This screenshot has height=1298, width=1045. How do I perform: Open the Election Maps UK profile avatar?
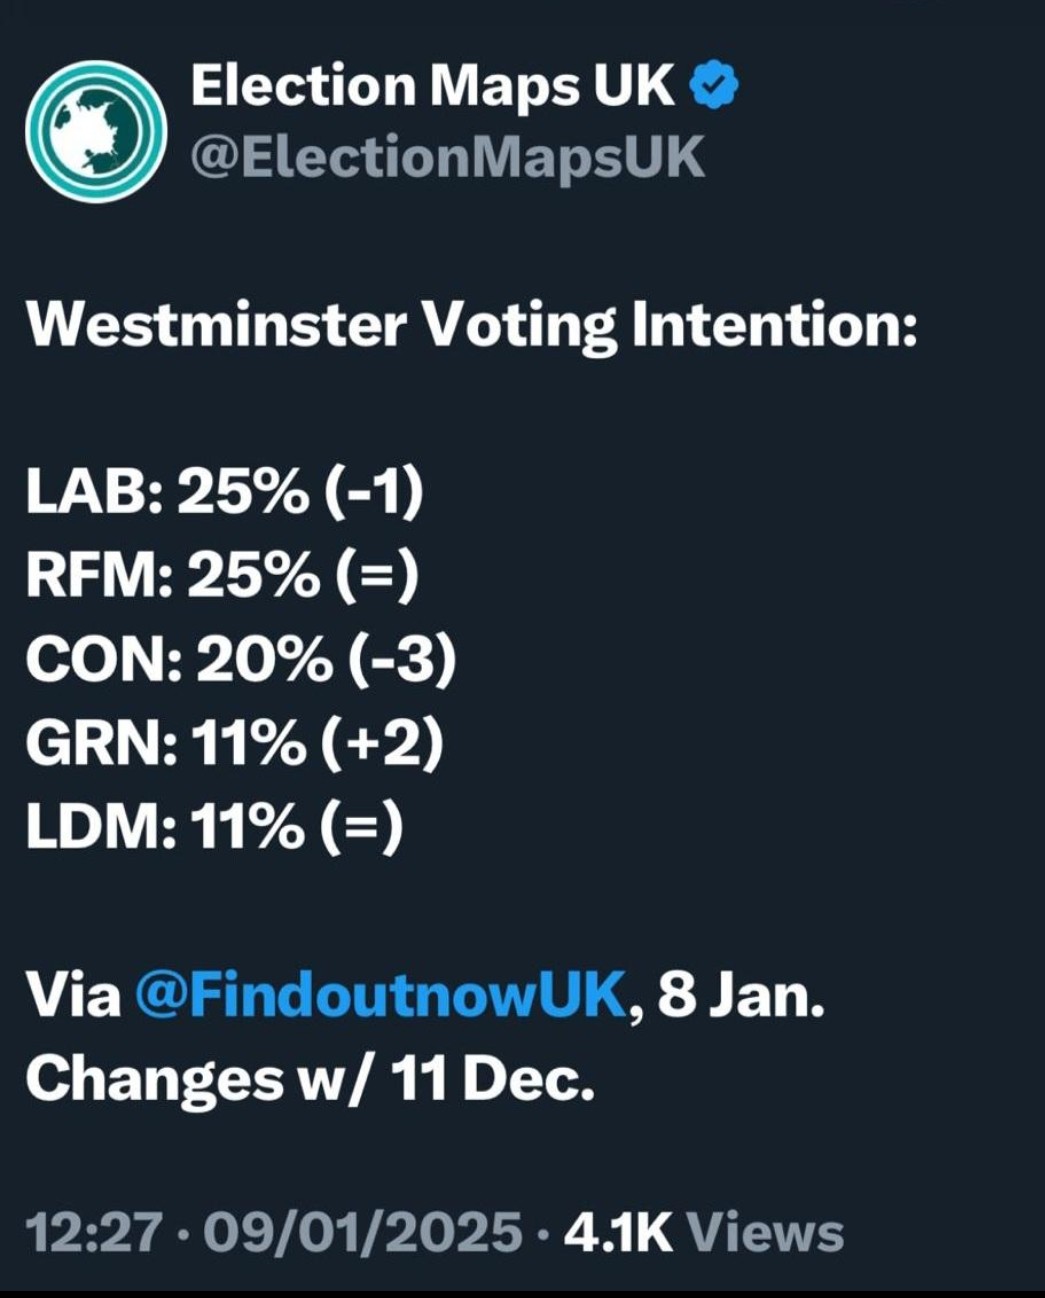click(x=96, y=130)
